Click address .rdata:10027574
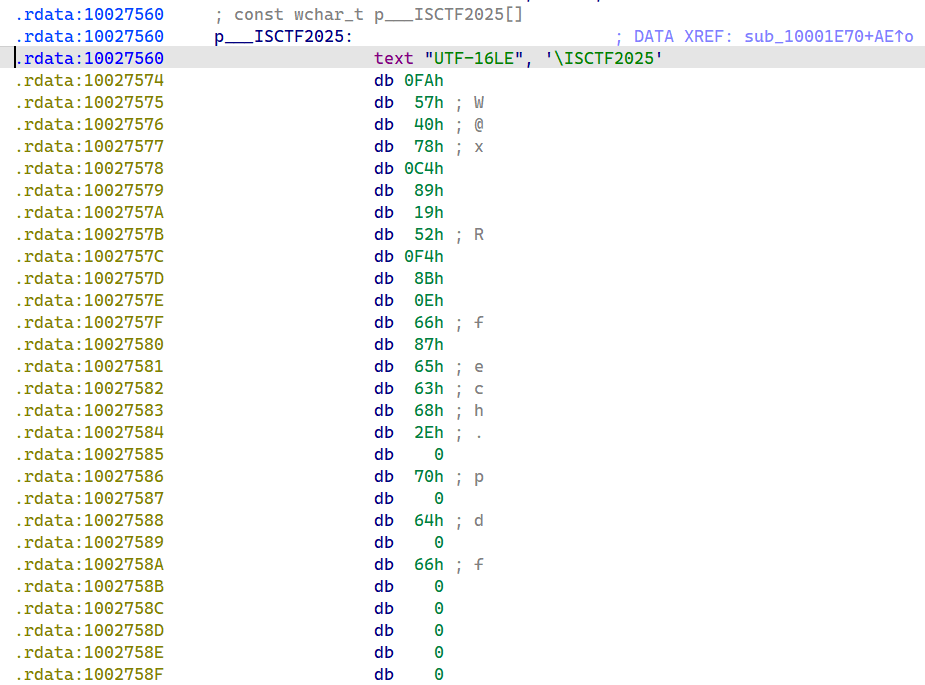Screen dimensions: 925x685 pyautogui.click(x=90, y=81)
